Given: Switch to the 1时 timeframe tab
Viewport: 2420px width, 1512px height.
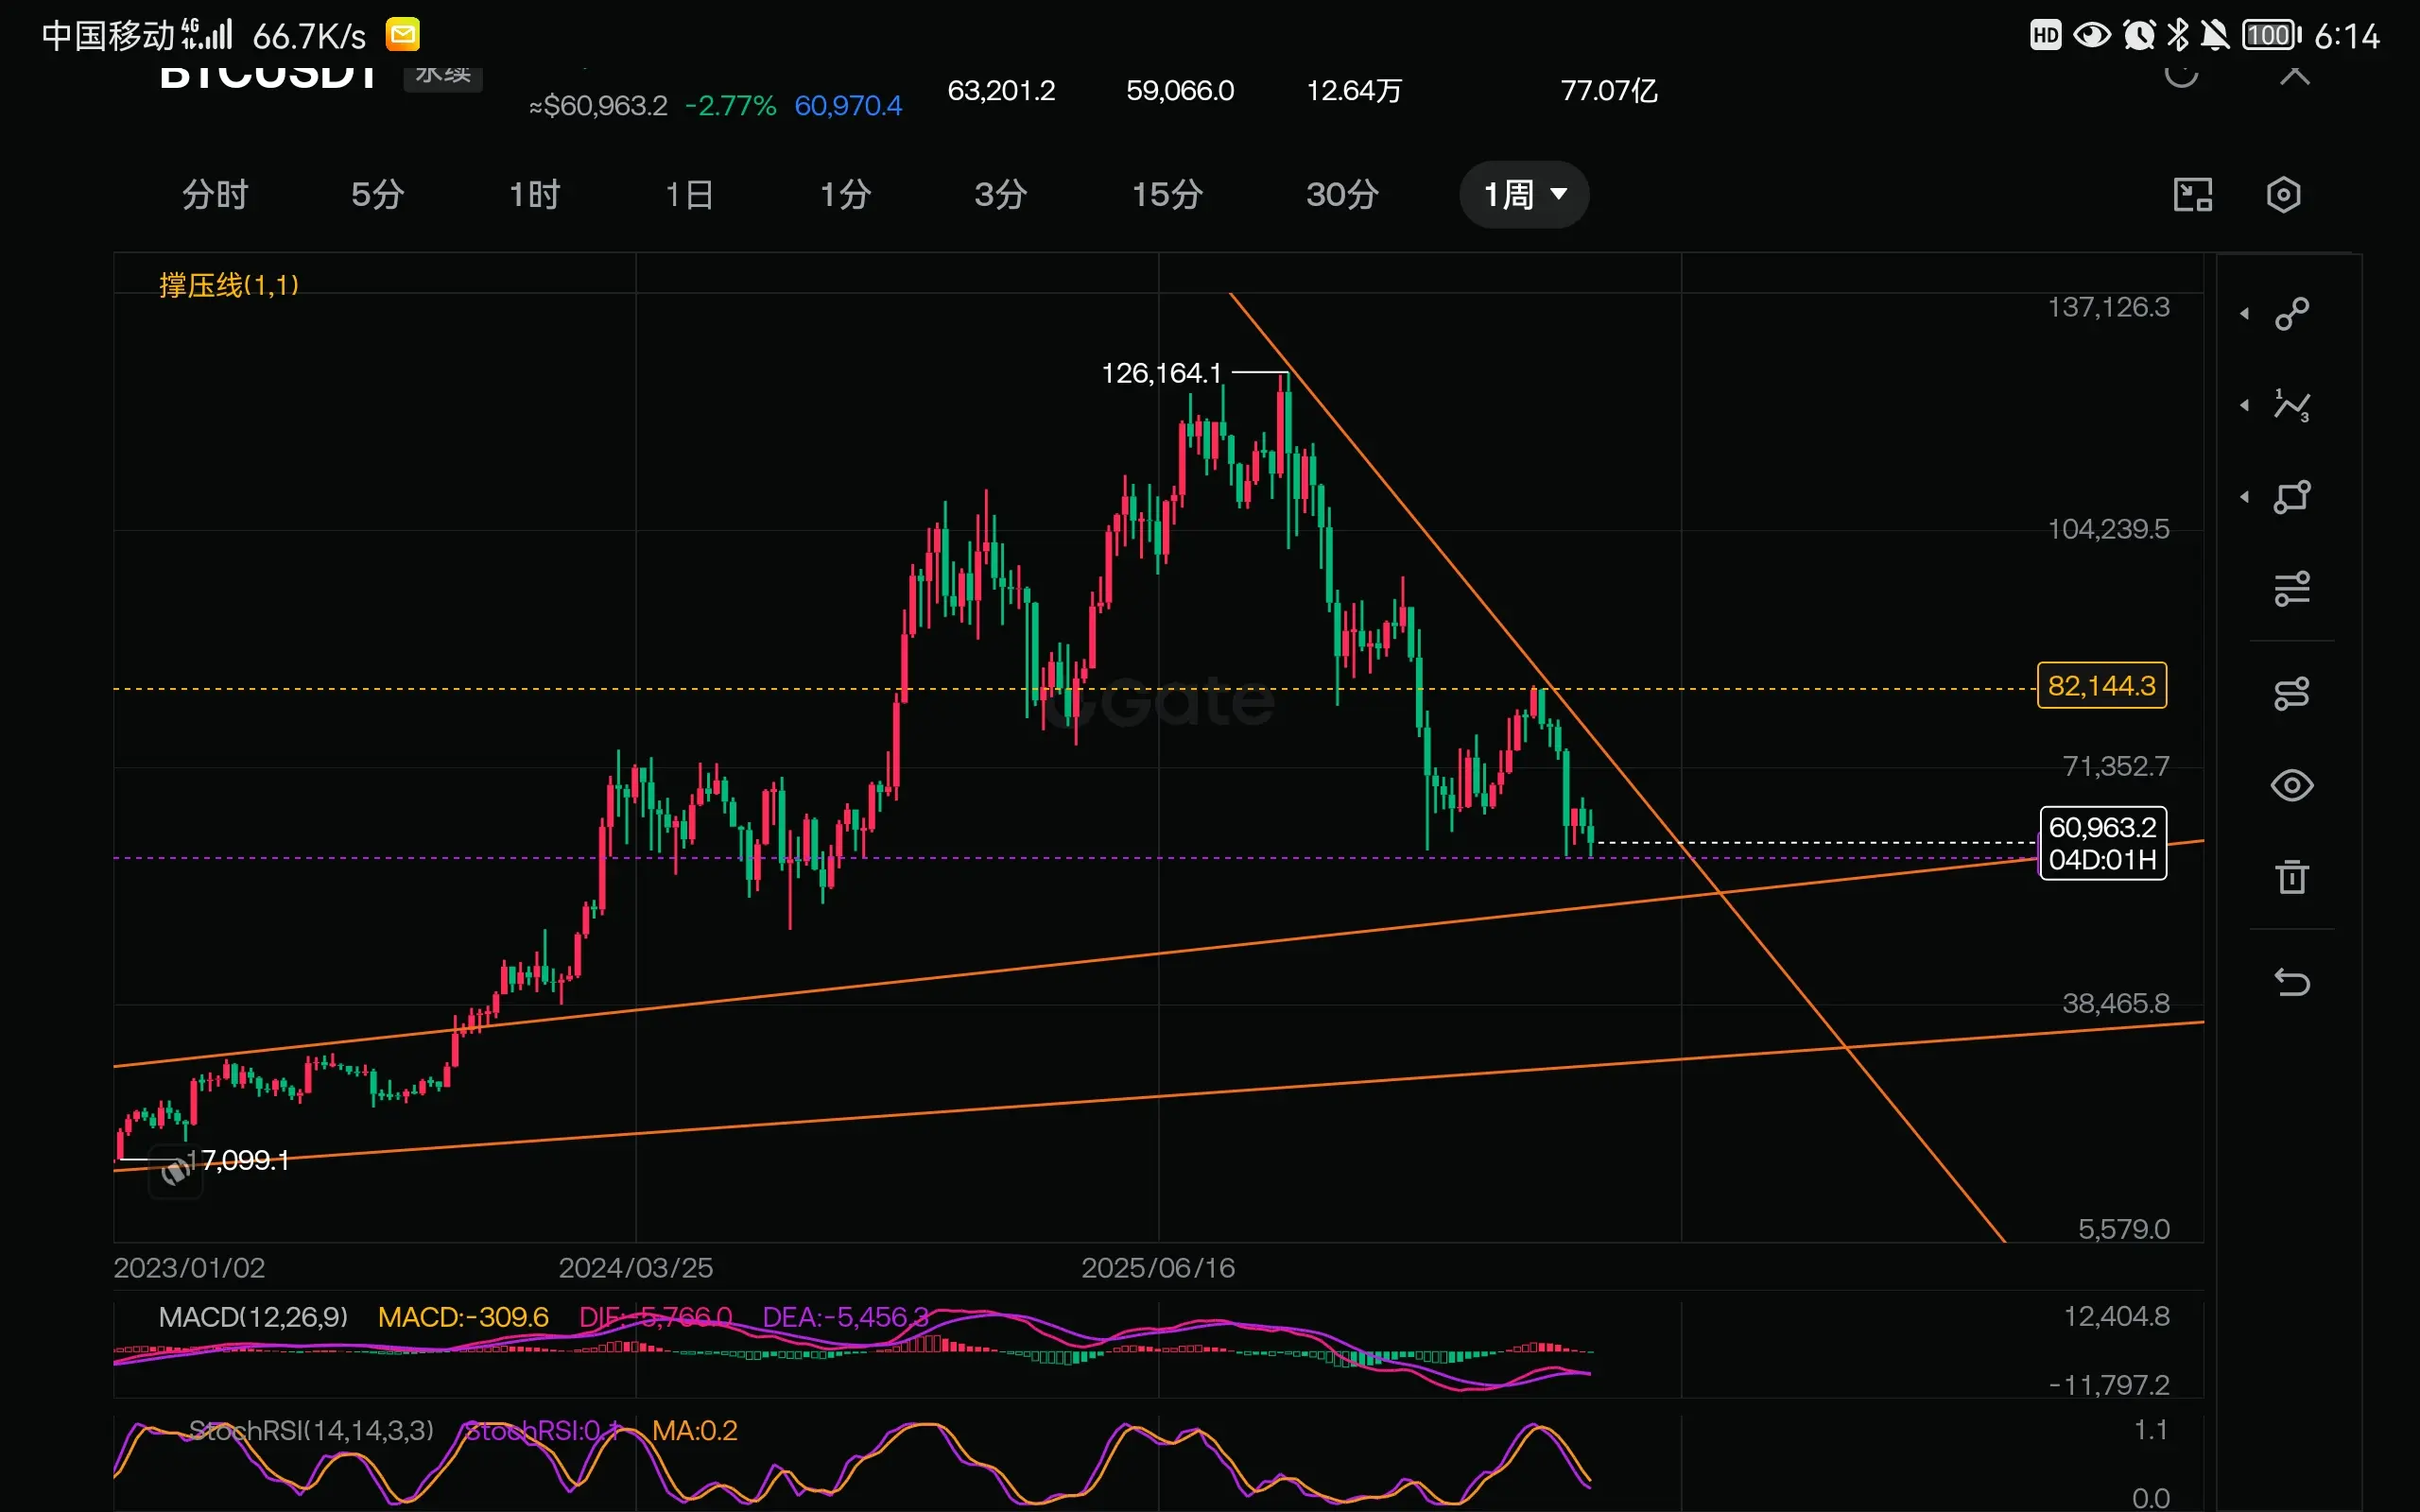Looking at the screenshot, I should (535, 194).
